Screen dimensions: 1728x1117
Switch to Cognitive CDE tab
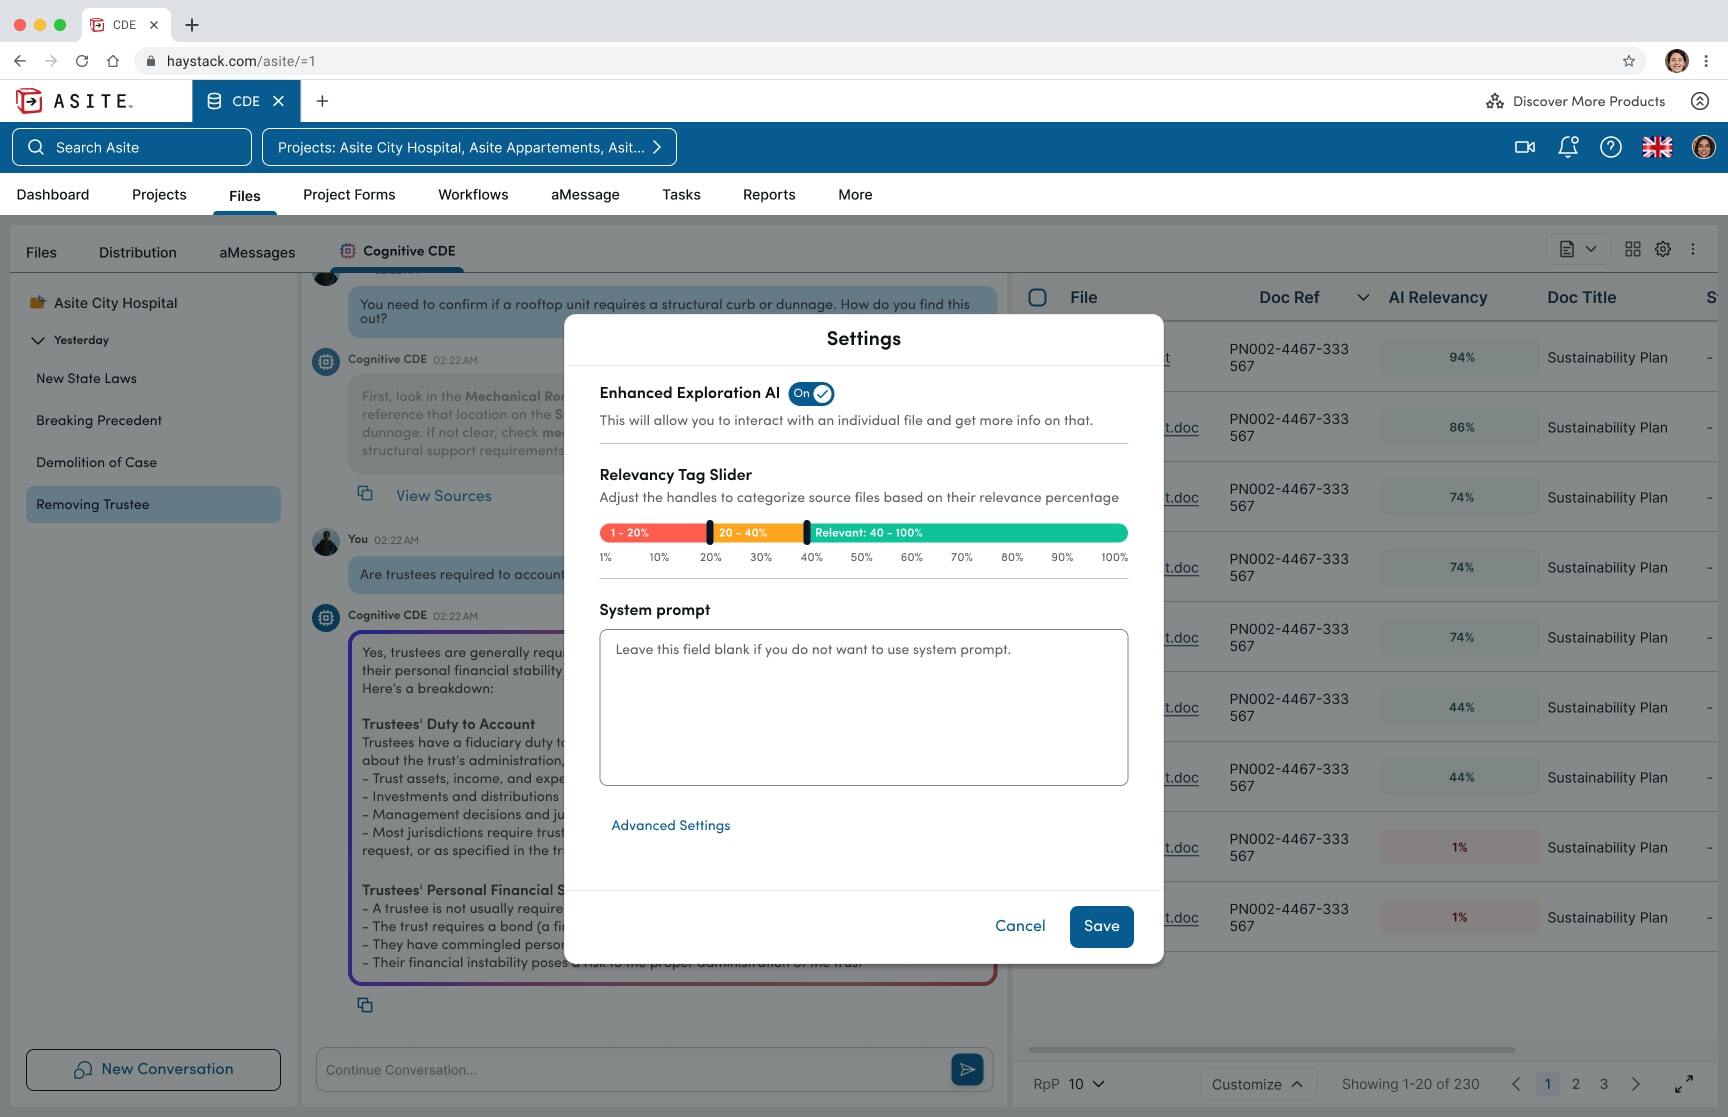[398, 251]
